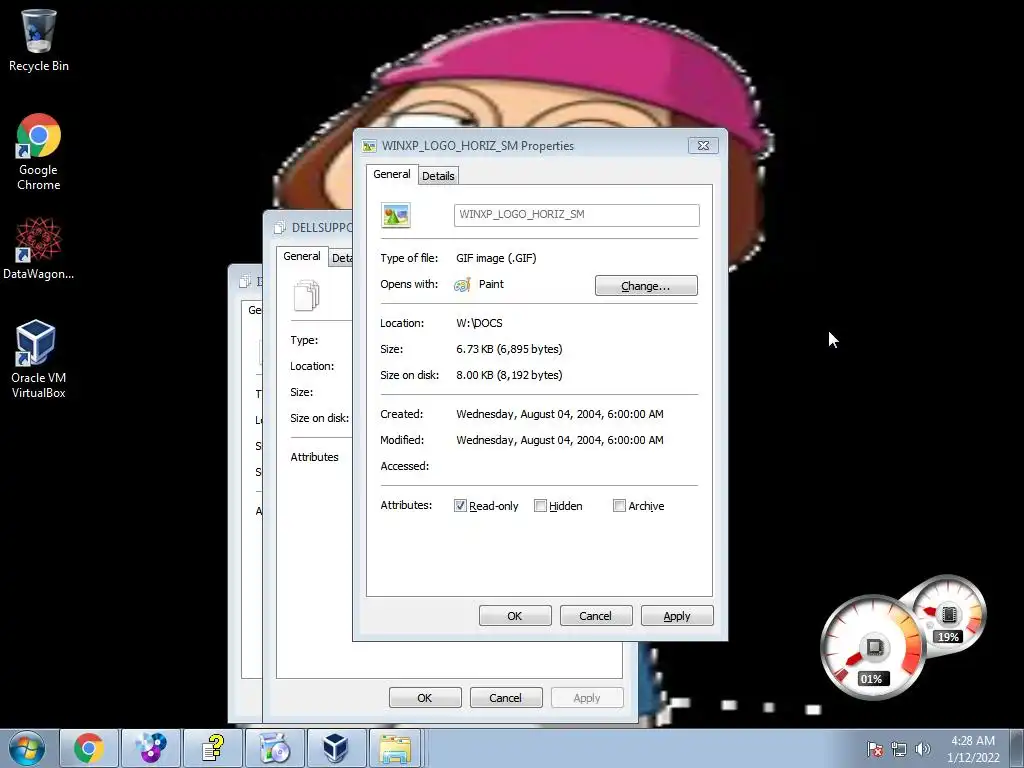Click the question mark document taskbar icon
Screen dimensions: 1024x768
point(212,748)
